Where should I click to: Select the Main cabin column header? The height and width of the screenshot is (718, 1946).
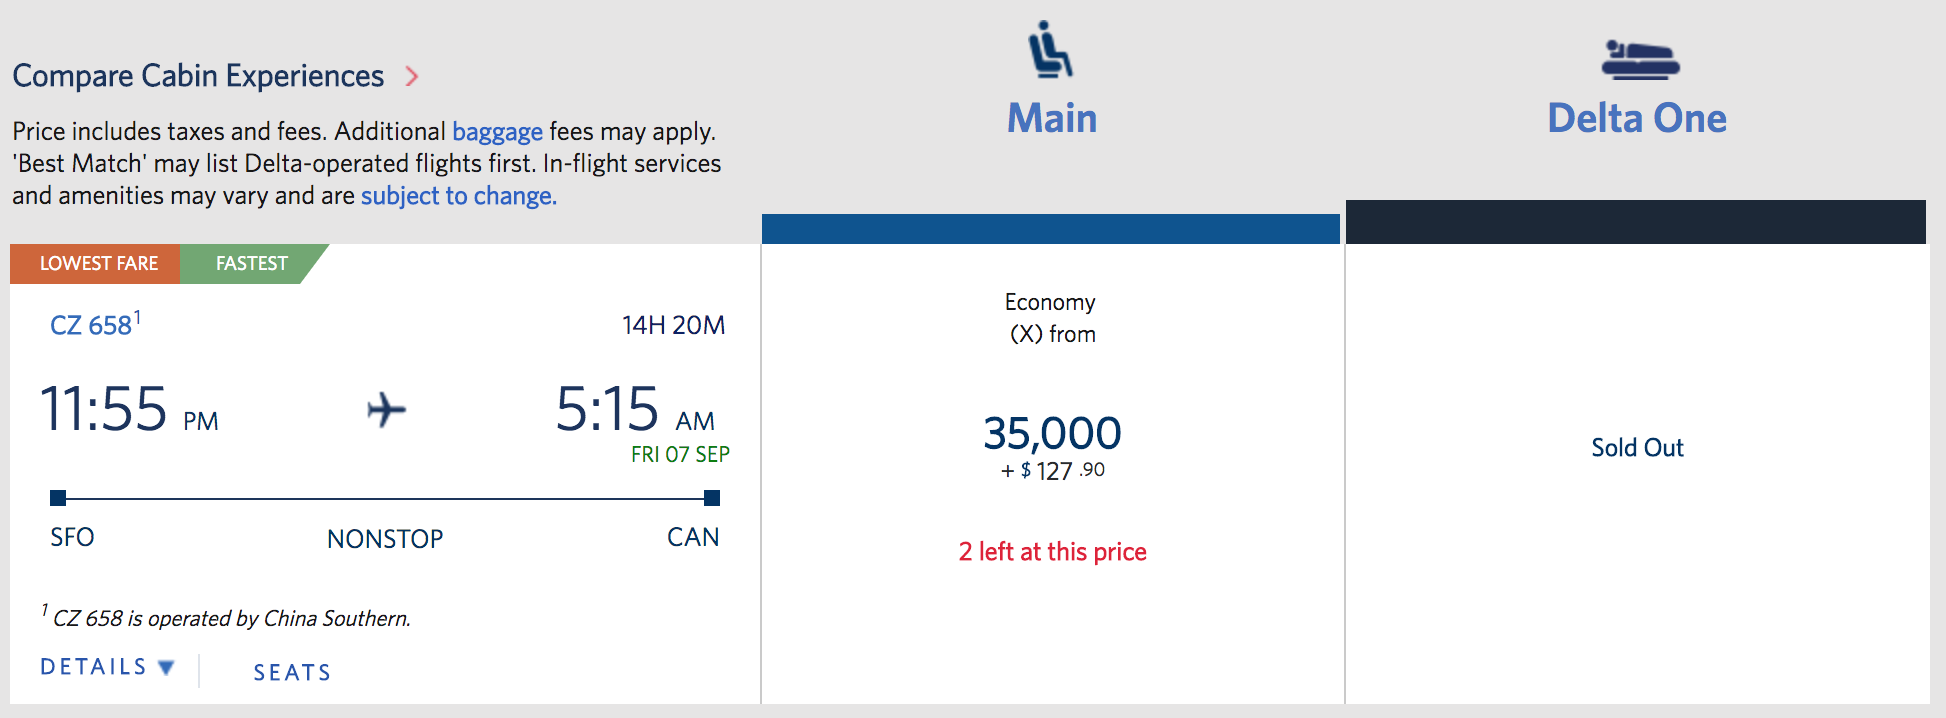pyautogui.click(x=1052, y=118)
